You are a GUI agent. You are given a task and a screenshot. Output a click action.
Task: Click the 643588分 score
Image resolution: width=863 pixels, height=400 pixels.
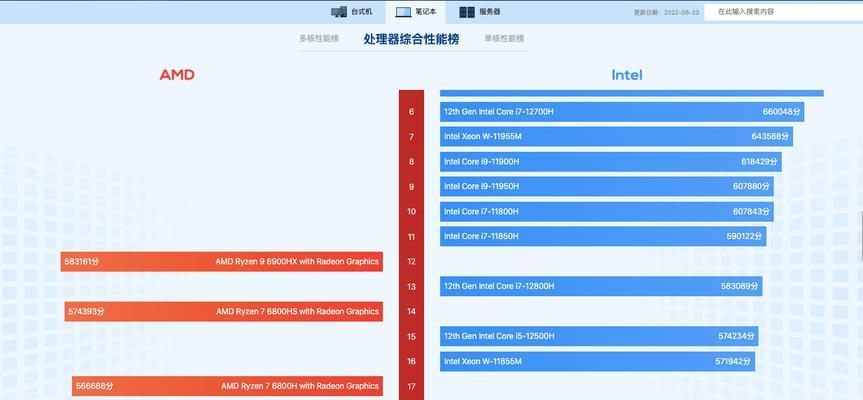click(x=770, y=136)
